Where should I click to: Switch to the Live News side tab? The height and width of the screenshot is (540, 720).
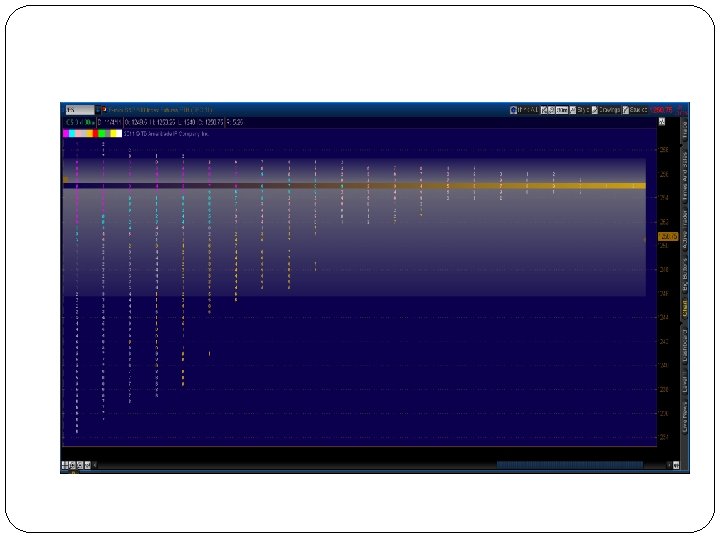click(x=684, y=417)
